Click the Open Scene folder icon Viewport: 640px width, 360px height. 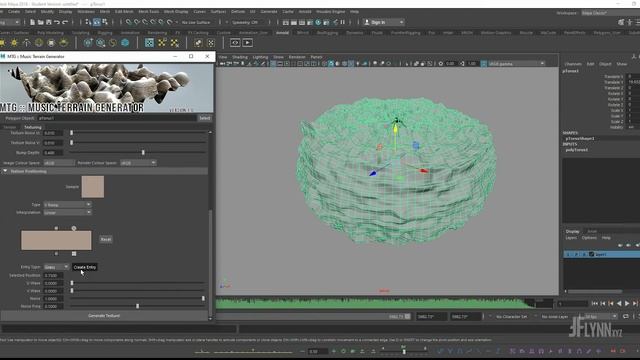pyautogui.click(x=40, y=22)
